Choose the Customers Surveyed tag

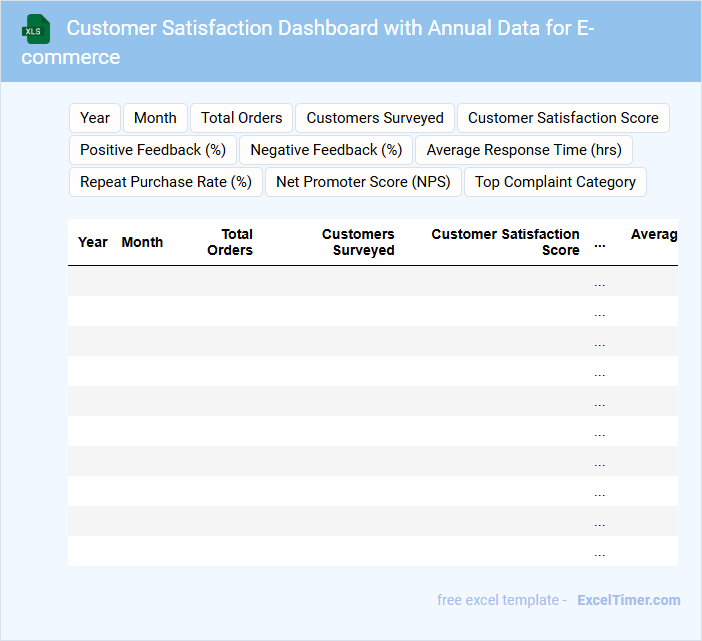(375, 118)
